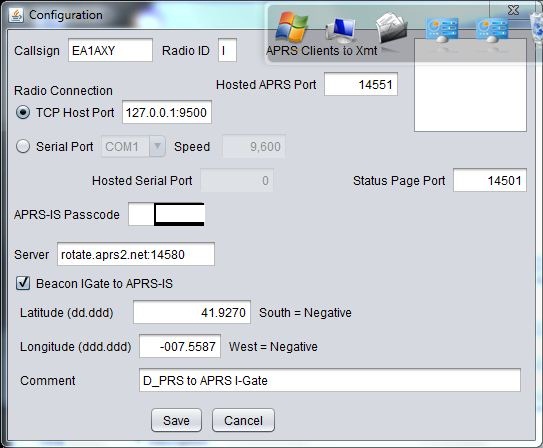
Task: Click the Hosted APRS Port field
Action: tap(361, 84)
